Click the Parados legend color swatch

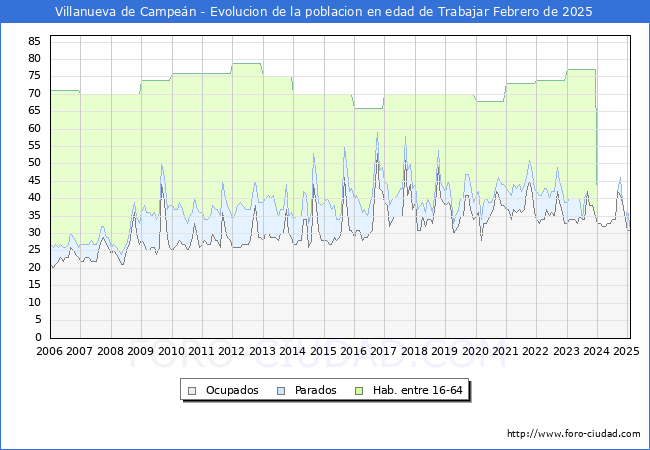coord(281,391)
